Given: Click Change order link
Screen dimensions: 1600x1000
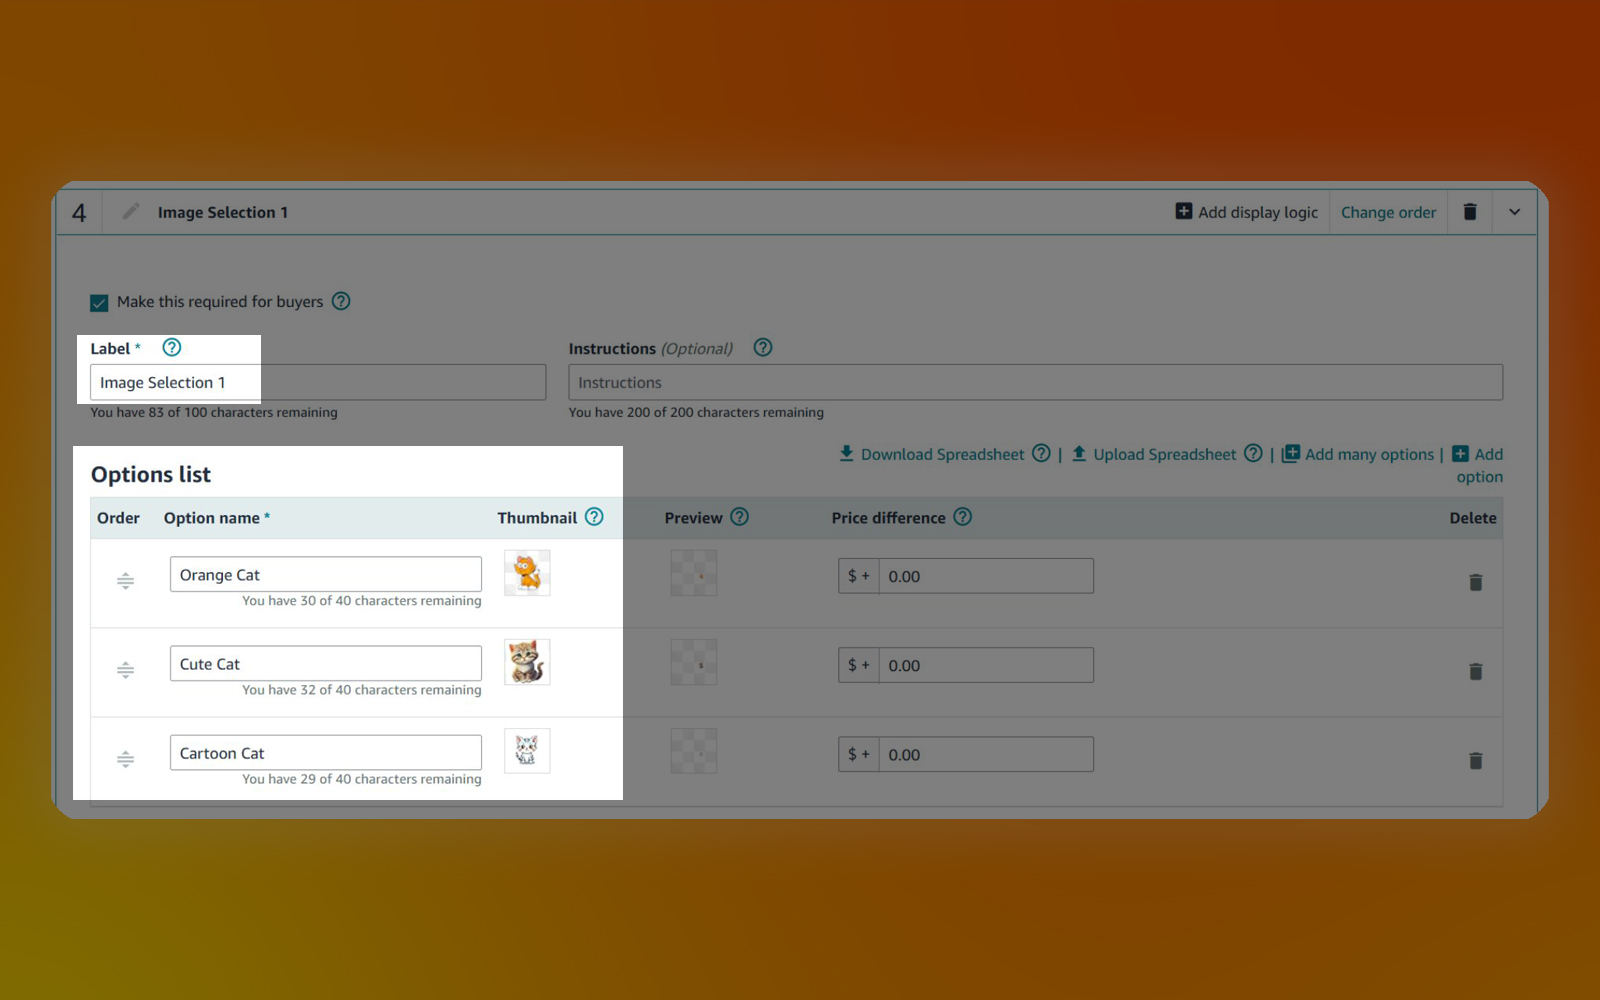Looking at the screenshot, I should (1388, 212).
